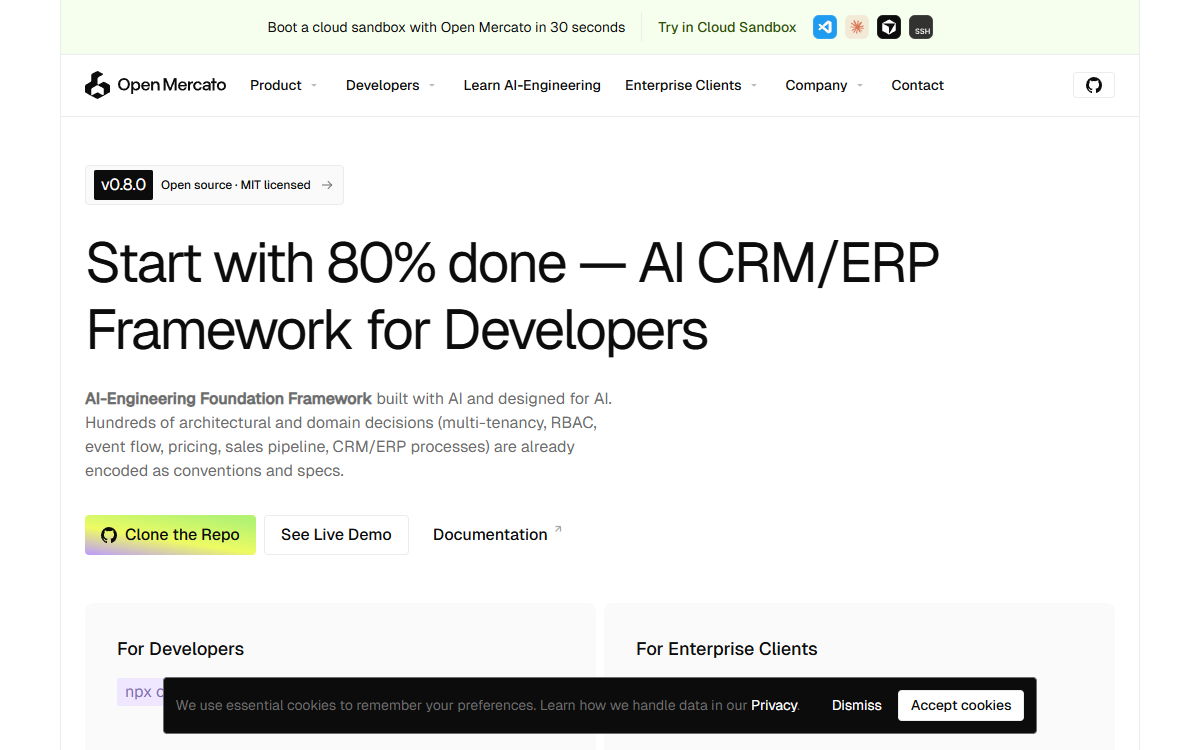
Task: Open the Enterprise Clients dropdown
Action: click(x=691, y=85)
